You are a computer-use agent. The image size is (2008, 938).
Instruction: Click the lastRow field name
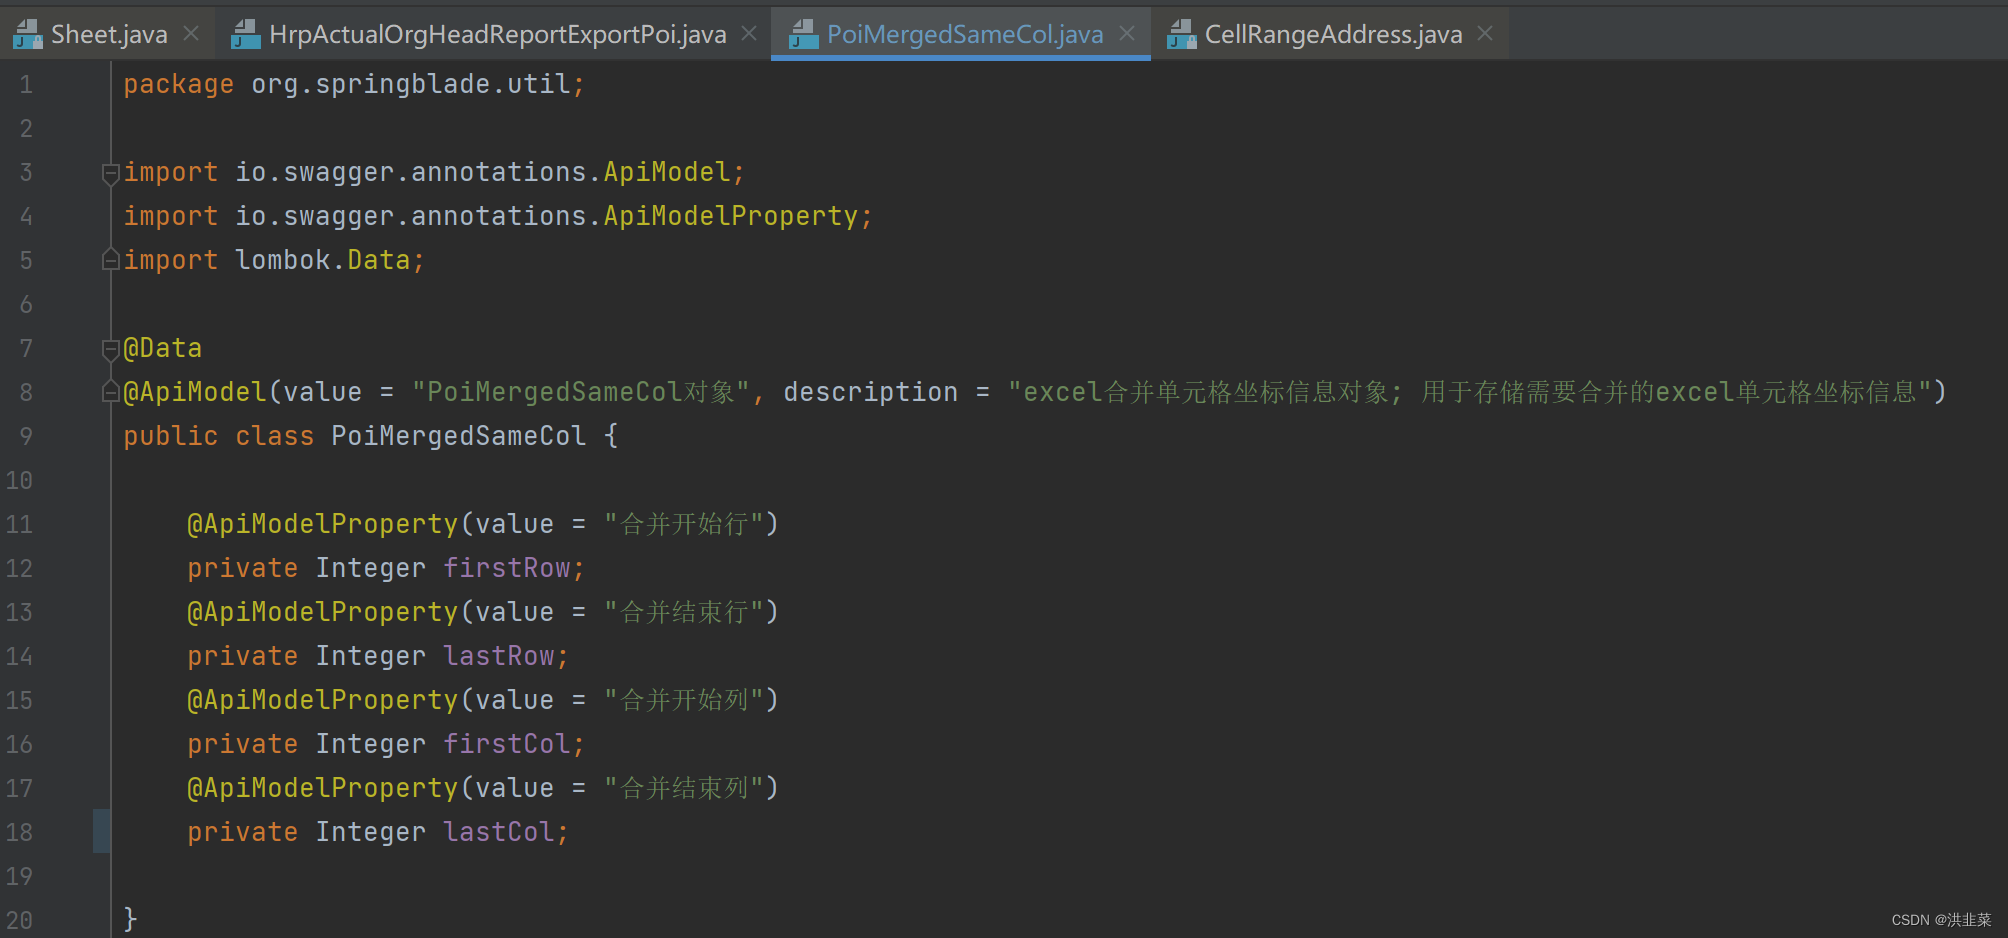click(x=498, y=657)
